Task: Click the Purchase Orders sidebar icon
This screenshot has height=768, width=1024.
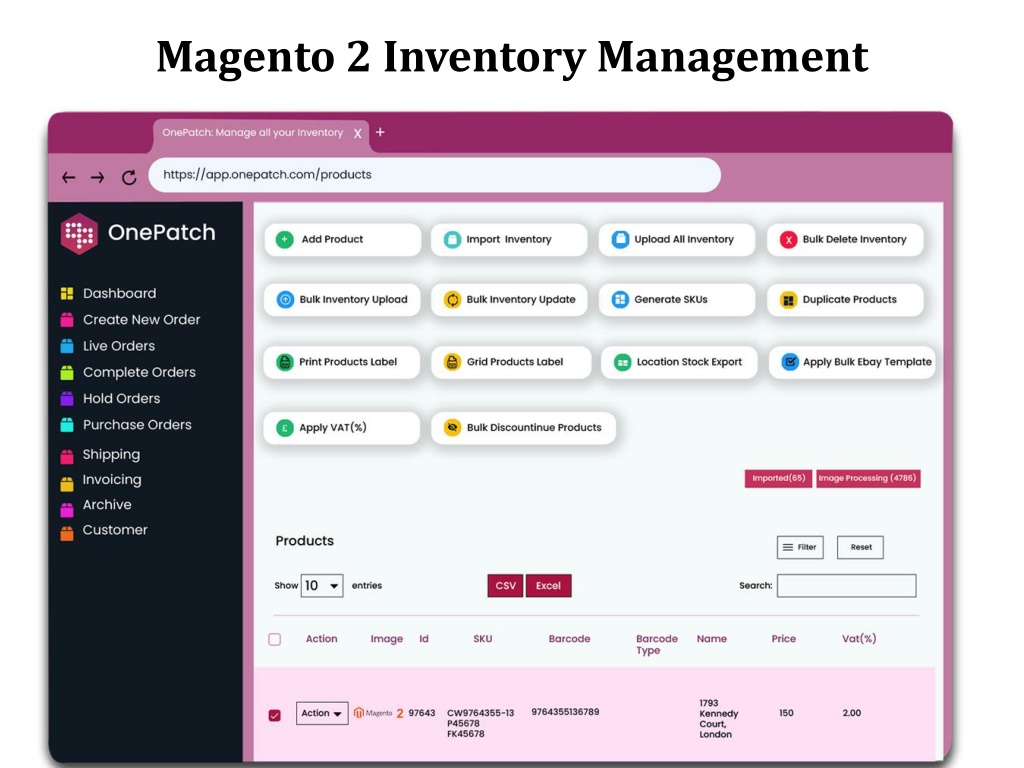Action: (67, 424)
